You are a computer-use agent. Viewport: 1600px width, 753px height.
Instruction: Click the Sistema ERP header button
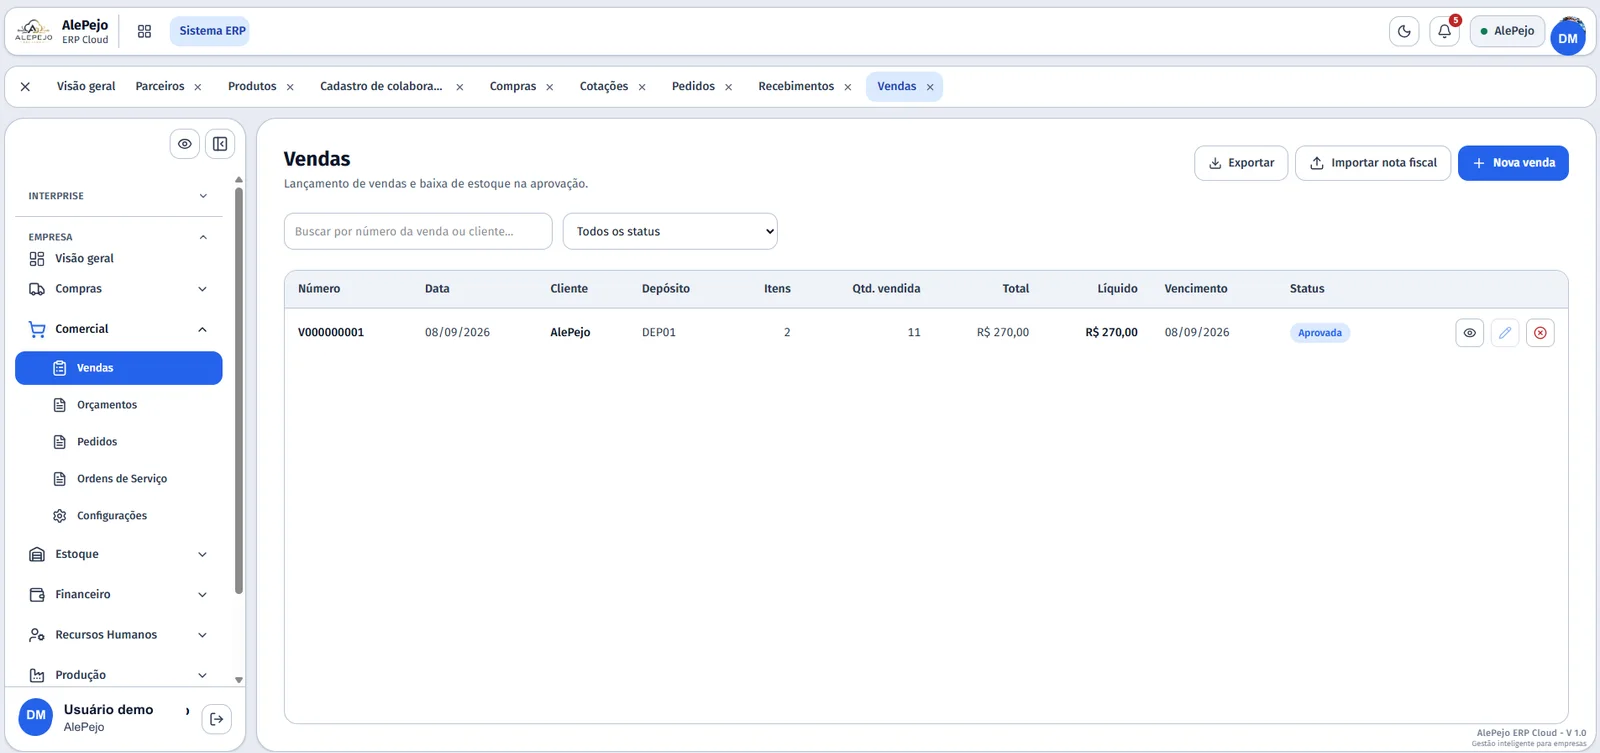click(210, 31)
